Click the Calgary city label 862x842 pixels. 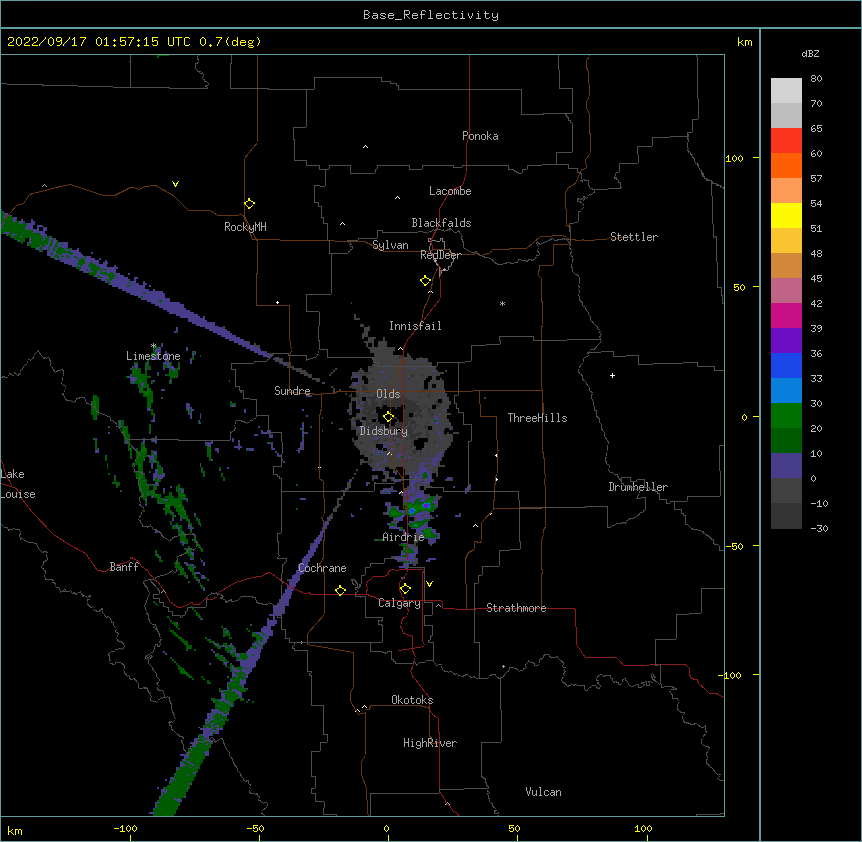399,603
